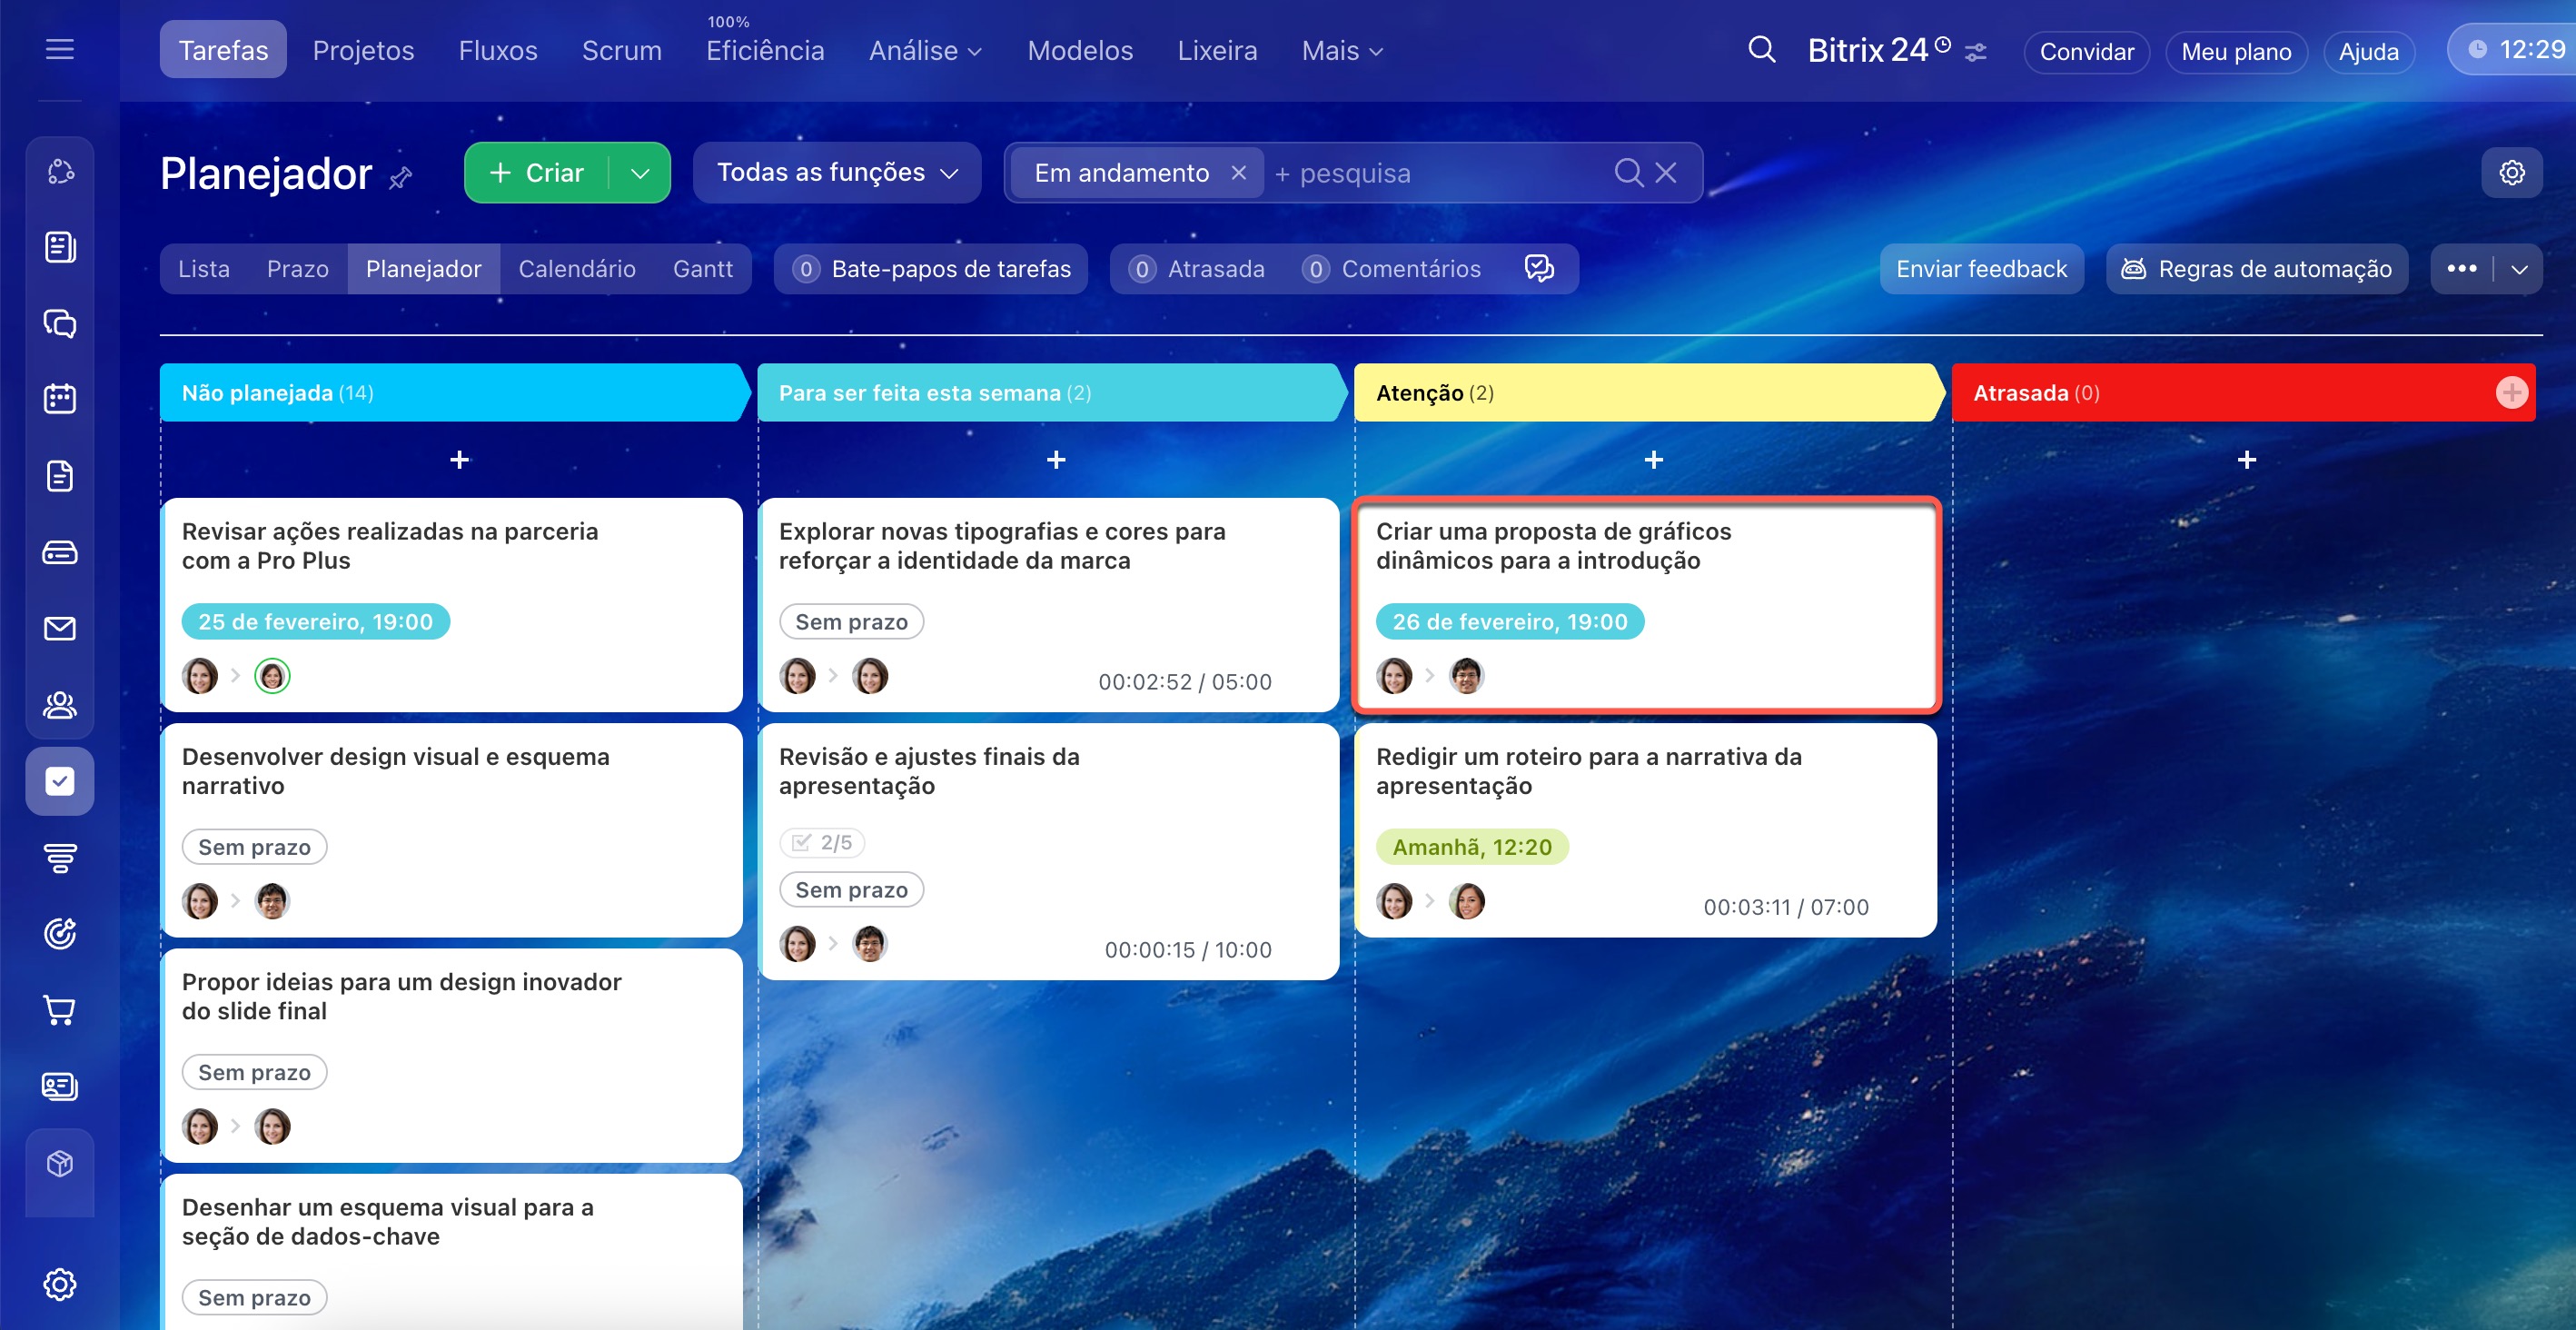2576x1330 pixels.
Task: Click the search magnifier in top bar
Action: [1762, 50]
